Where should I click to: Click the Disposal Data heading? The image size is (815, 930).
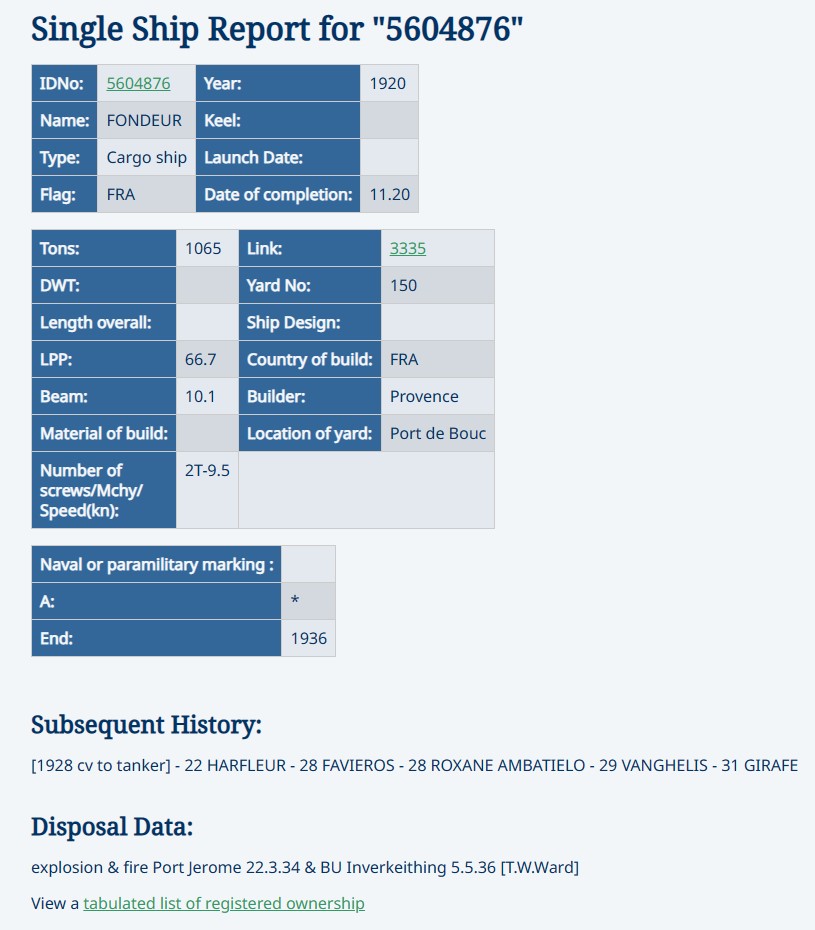tap(112, 827)
